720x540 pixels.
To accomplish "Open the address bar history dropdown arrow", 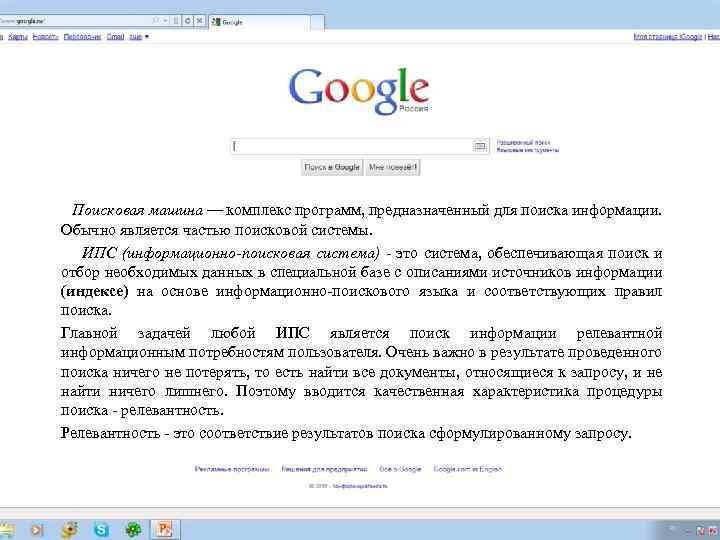I will click(165, 21).
